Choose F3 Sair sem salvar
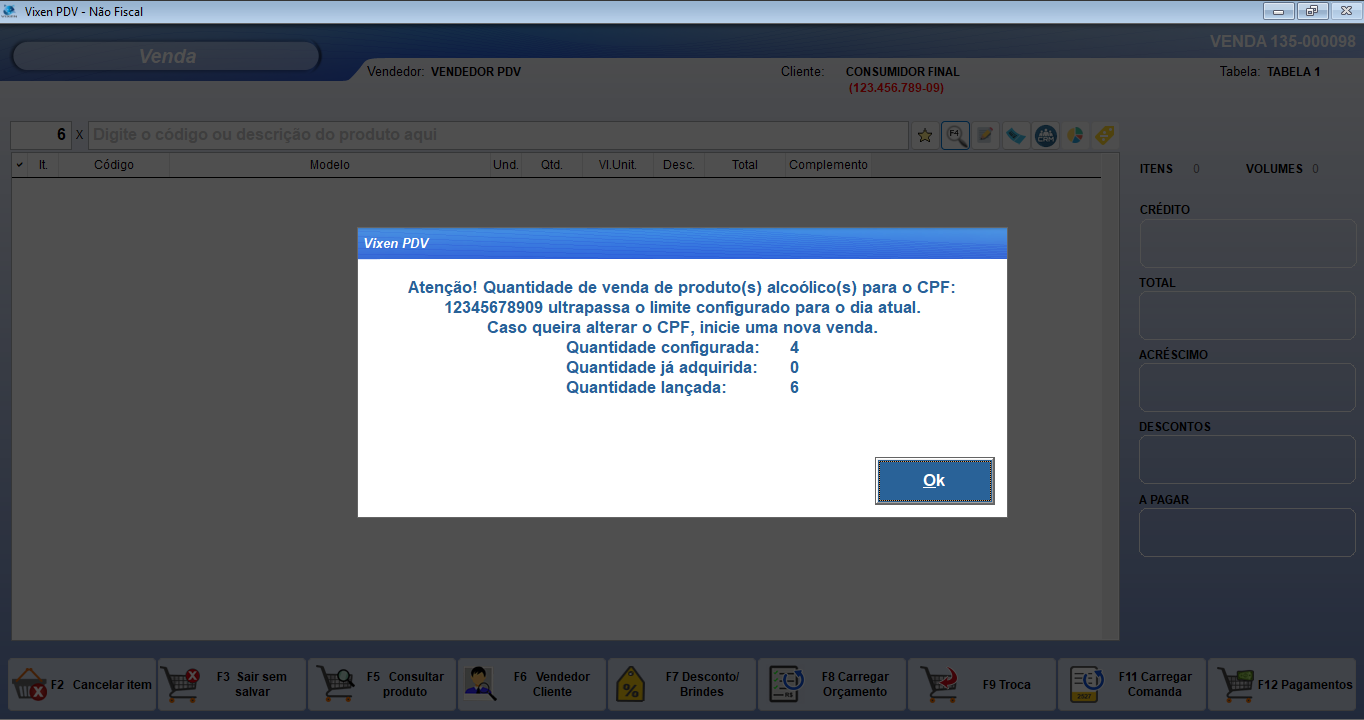 click(x=232, y=685)
